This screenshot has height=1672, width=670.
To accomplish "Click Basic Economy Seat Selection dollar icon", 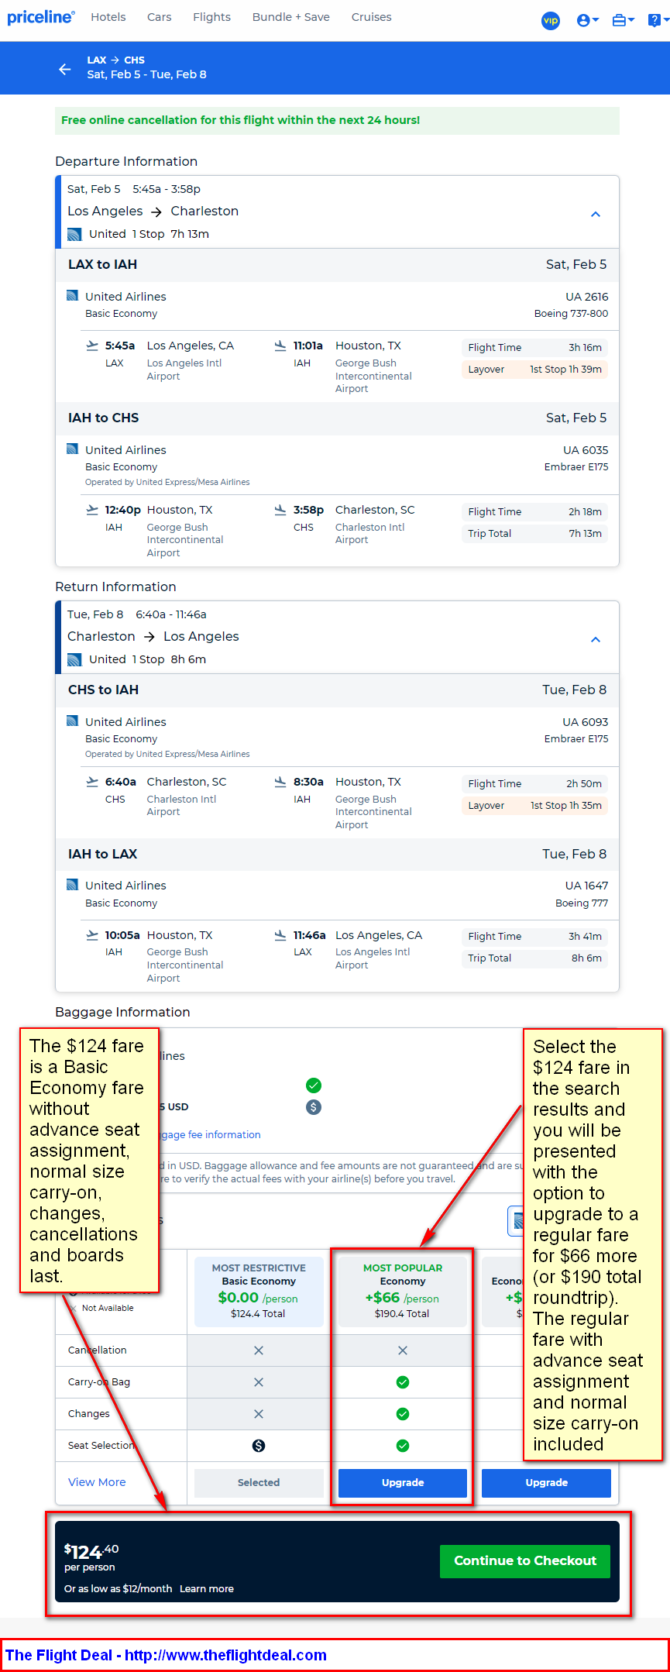I will pos(258,1445).
